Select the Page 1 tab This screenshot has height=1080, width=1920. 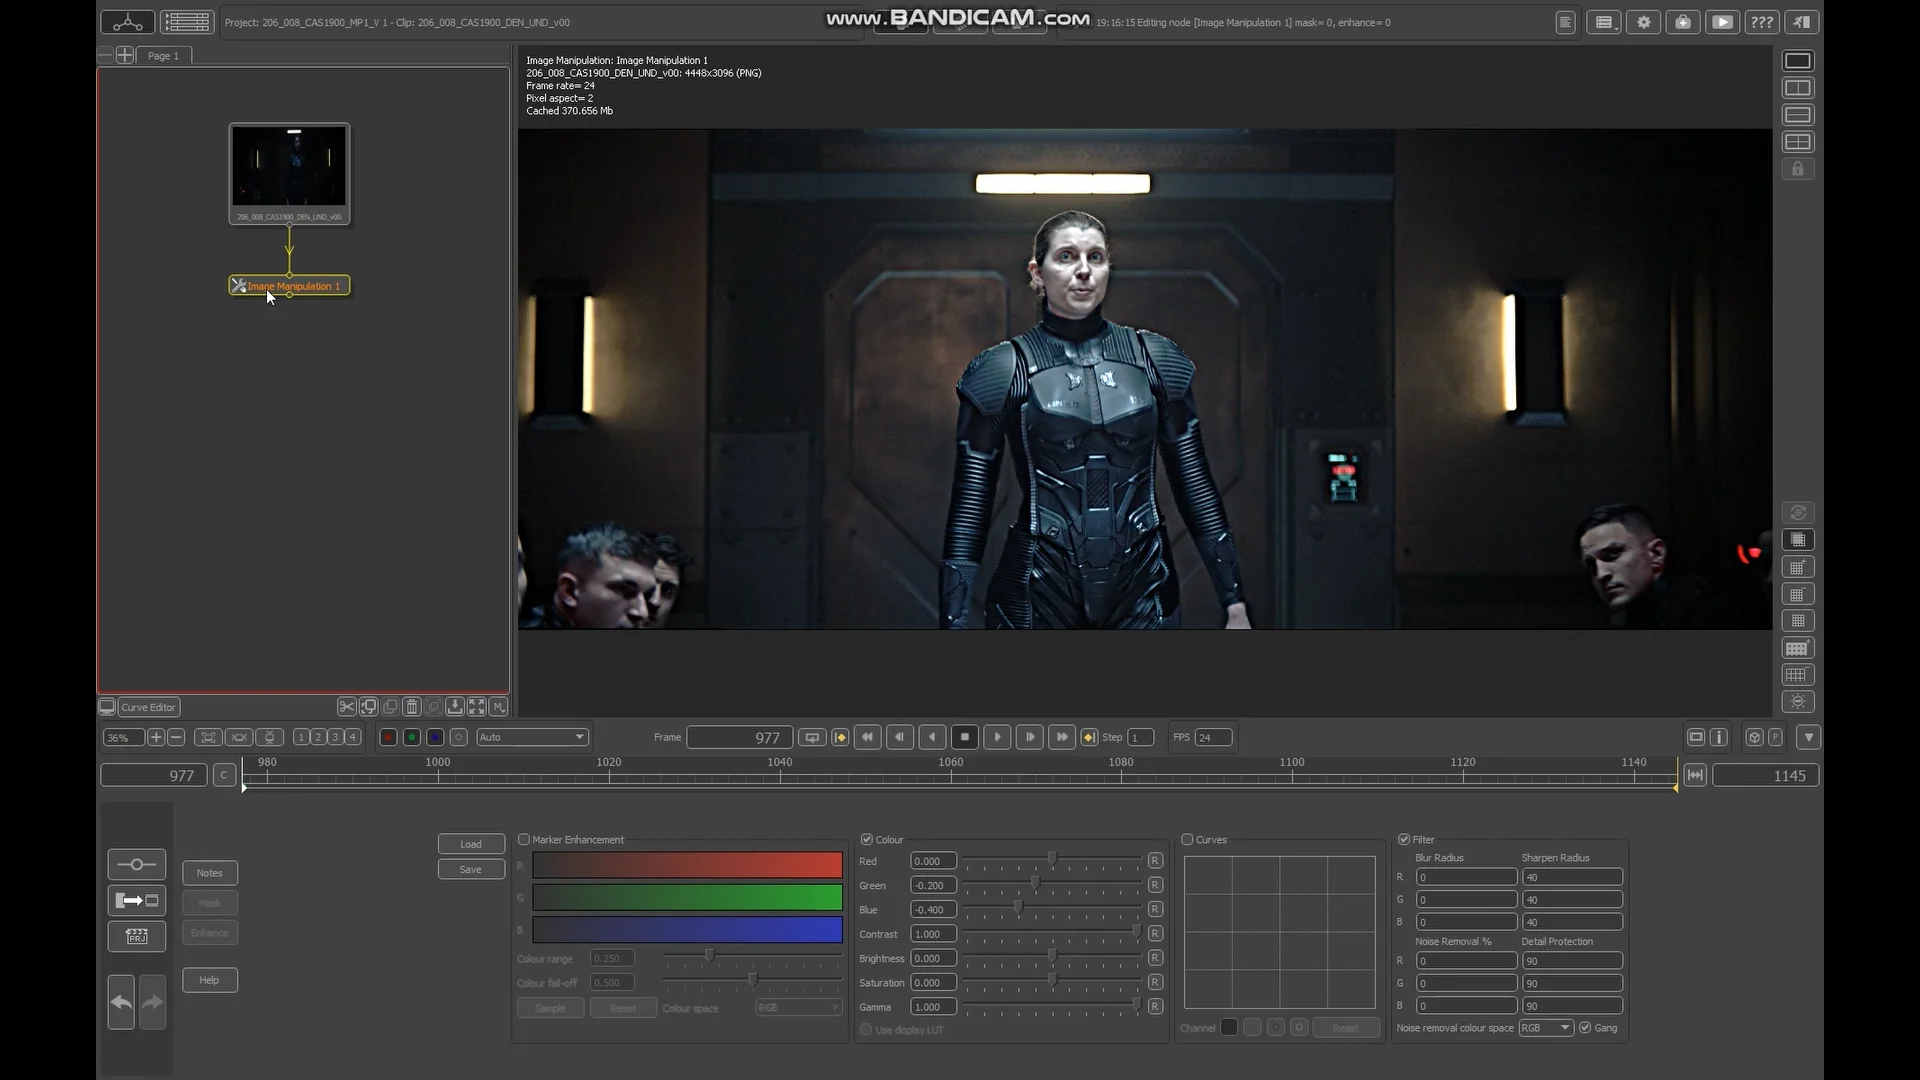[x=164, y=56]
